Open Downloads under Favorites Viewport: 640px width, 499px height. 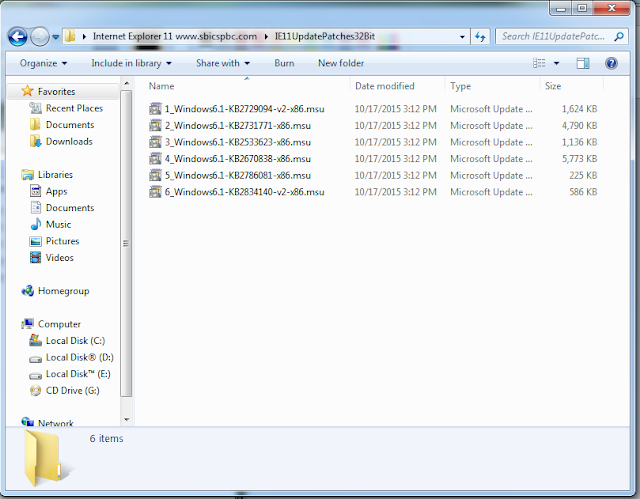(x=69, y=142)
